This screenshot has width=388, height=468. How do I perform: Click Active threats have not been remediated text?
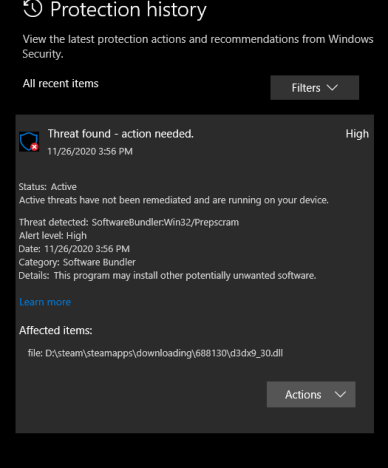(x=174, y=200)
